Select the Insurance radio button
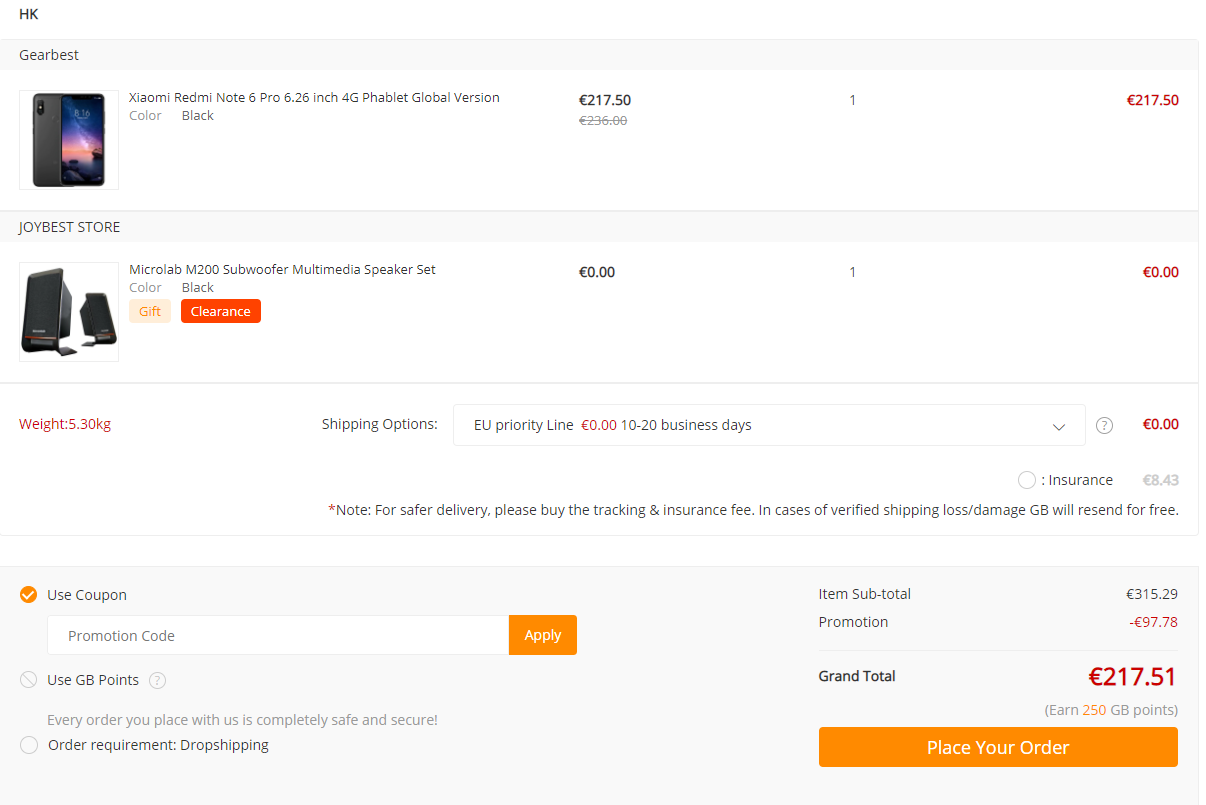Image resolution: width=1206 pixels, height=805 pixels. click(1026, 480)
